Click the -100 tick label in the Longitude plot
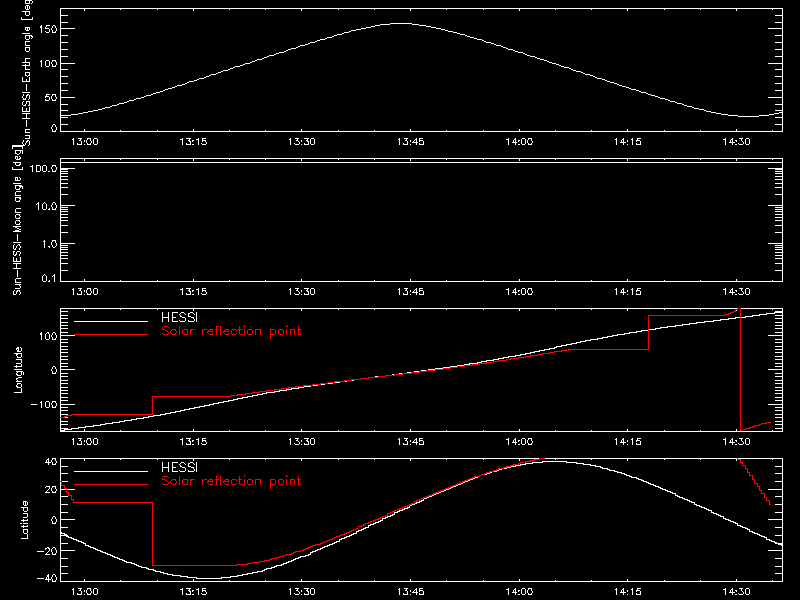This screenshot has height=600, width=800. point(44,404)
